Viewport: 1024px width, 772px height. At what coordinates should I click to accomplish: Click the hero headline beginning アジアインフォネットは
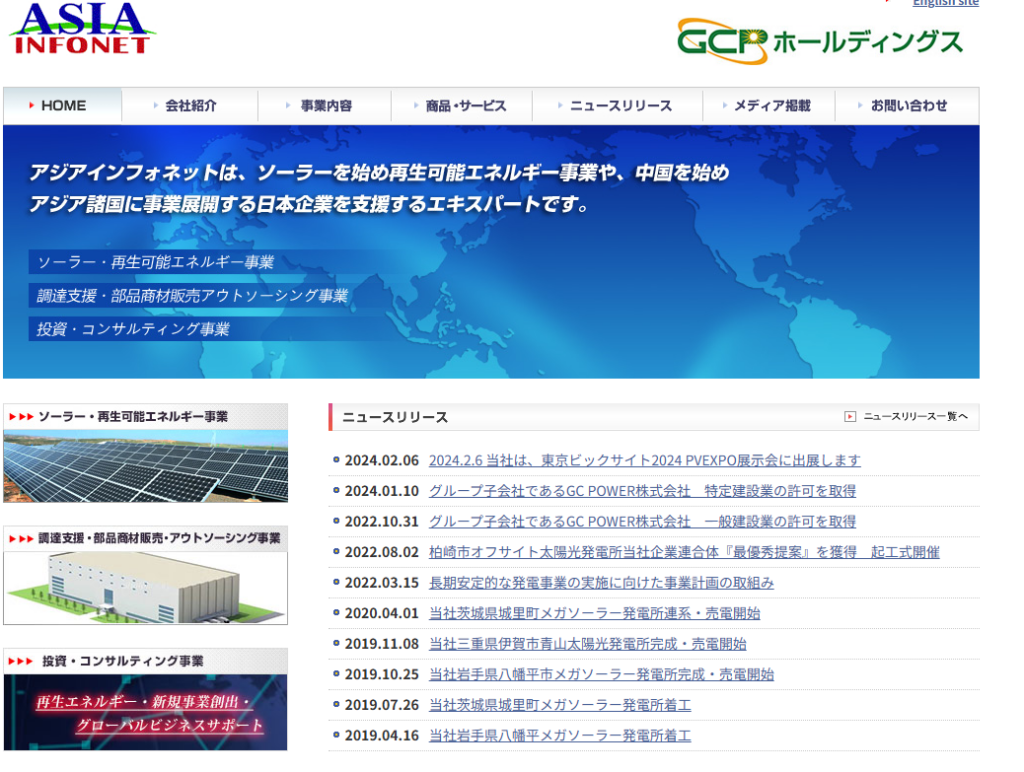pos(379,188)
